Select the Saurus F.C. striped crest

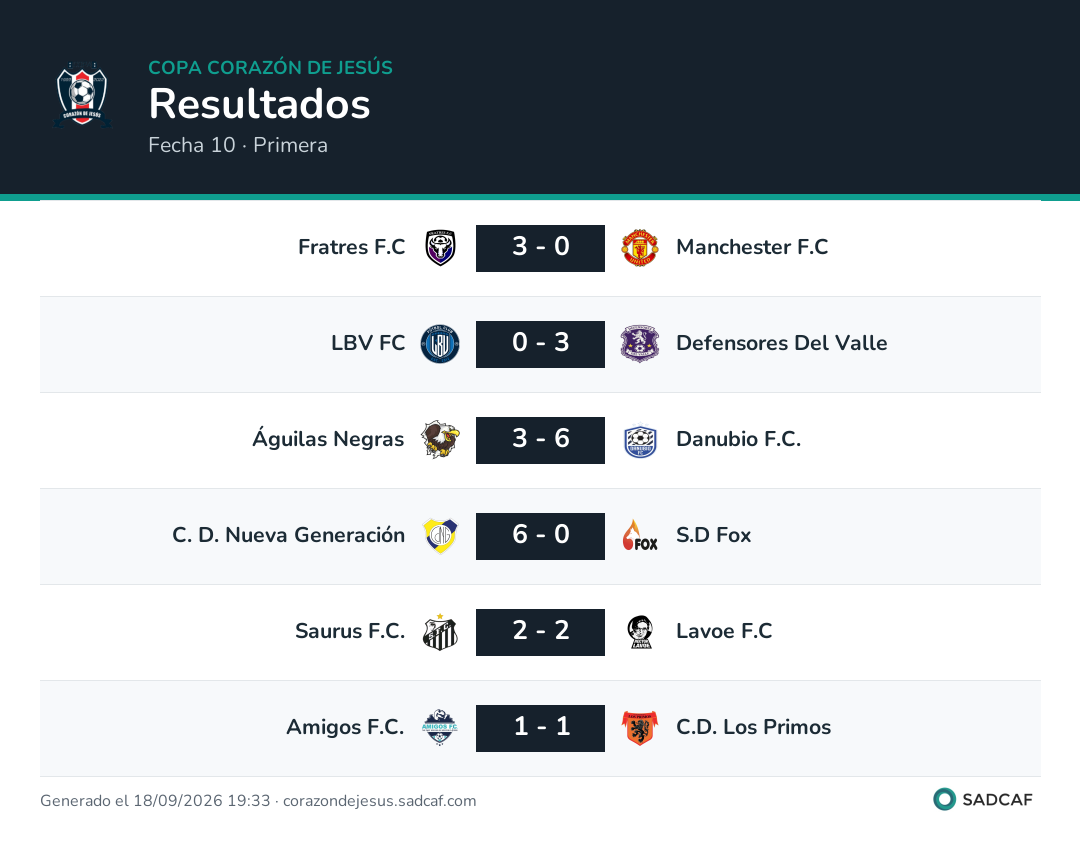click(x=440, y=632)
